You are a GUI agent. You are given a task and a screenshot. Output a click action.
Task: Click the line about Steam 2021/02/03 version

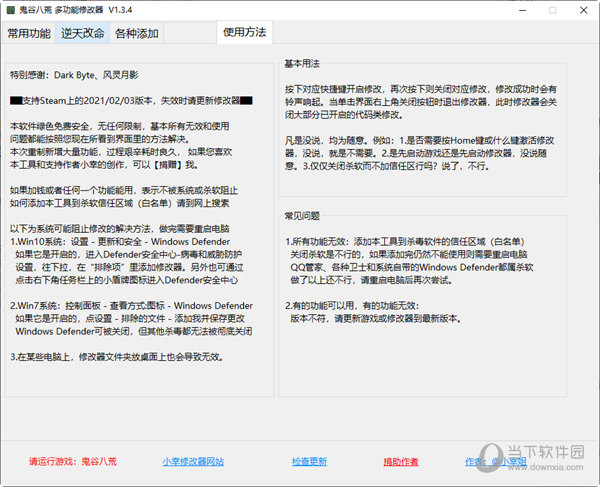(x=131, y=101)
